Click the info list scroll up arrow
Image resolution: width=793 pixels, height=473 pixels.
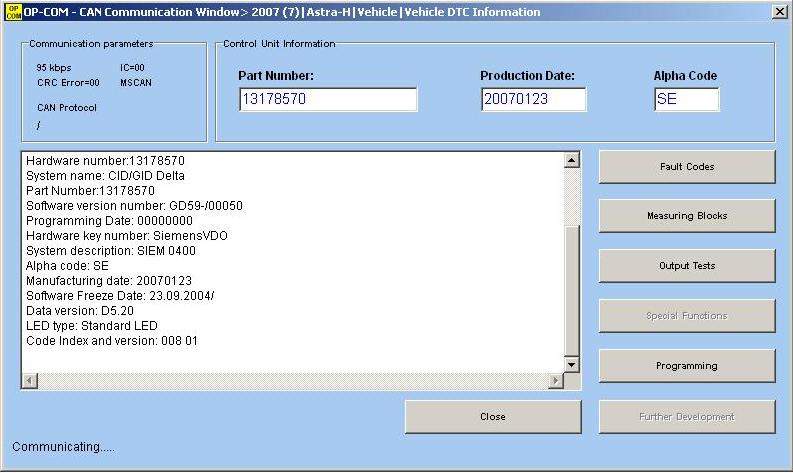coord(571,160)
